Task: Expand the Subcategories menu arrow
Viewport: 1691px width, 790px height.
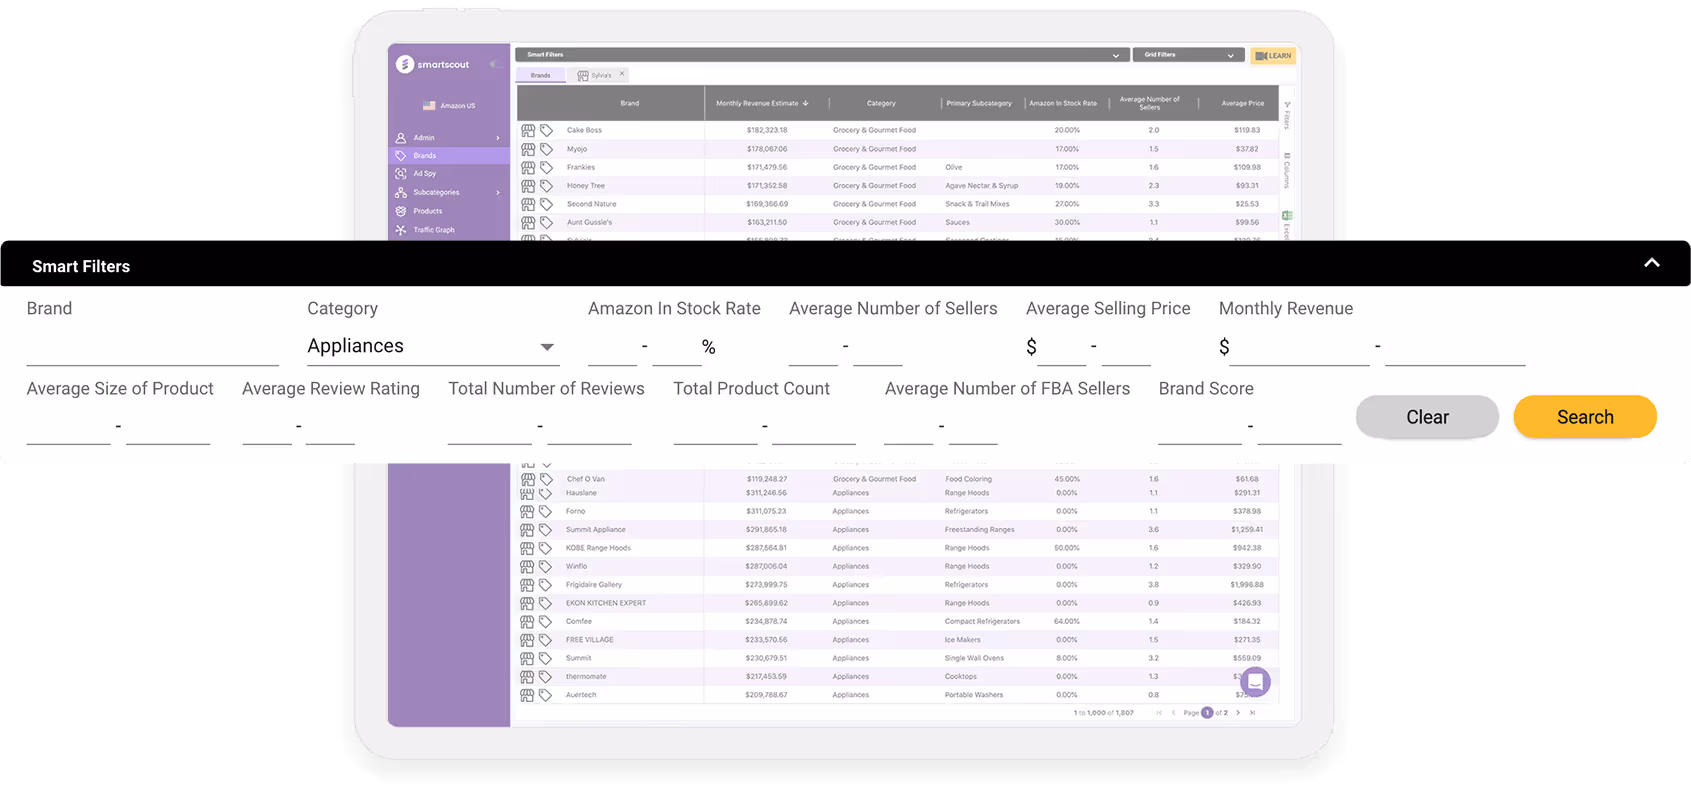Action: click(498, 192)
